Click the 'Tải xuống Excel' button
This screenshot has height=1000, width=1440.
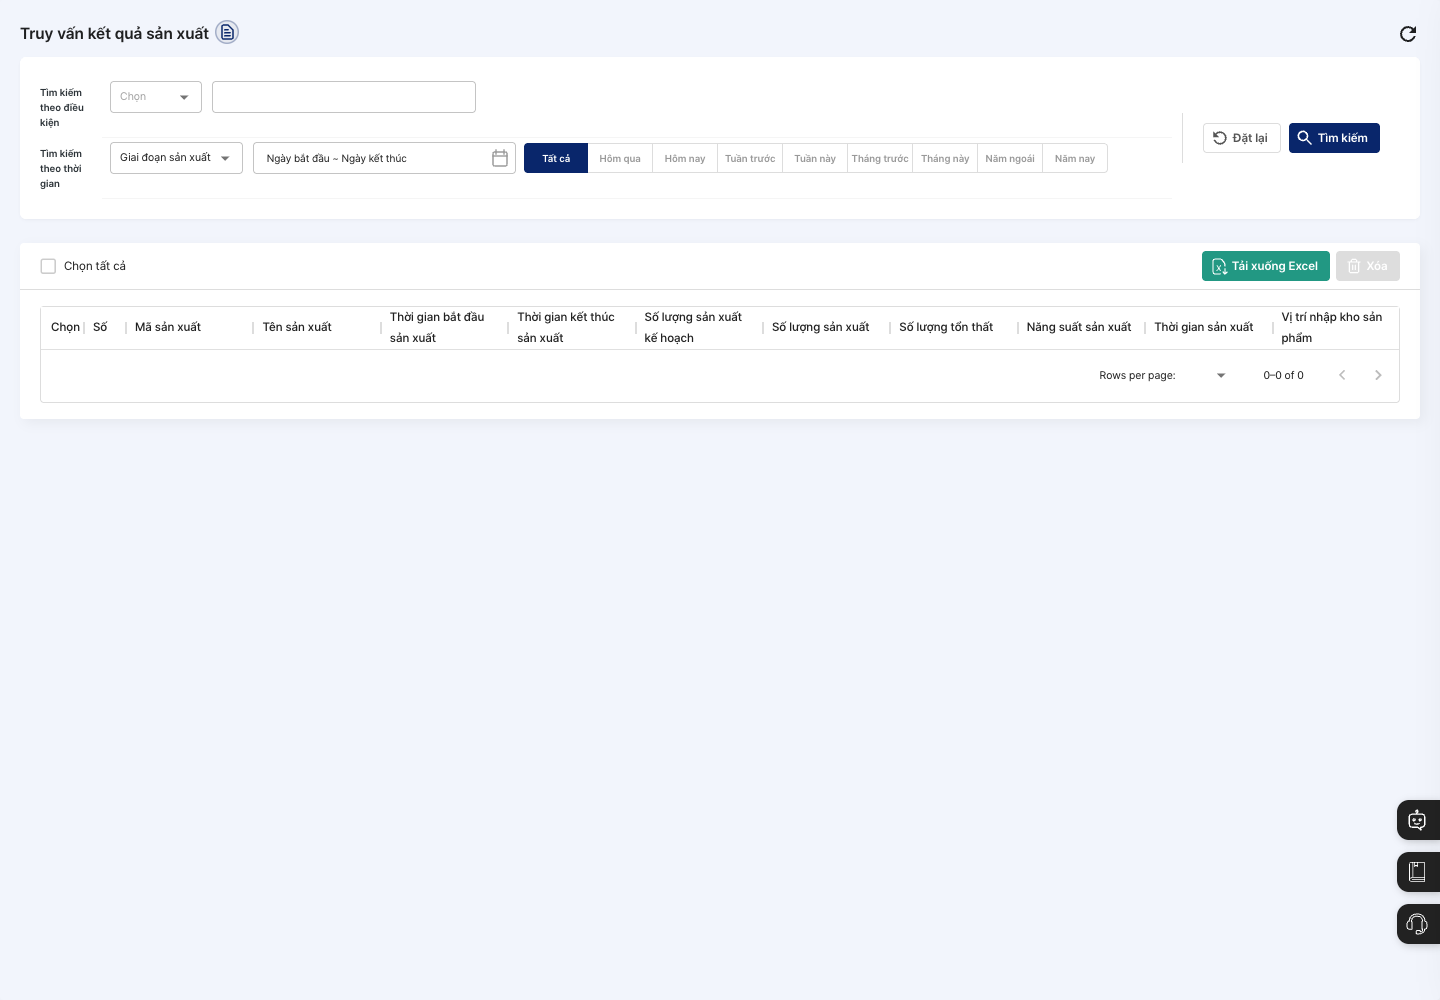(x=1266, y=266)
